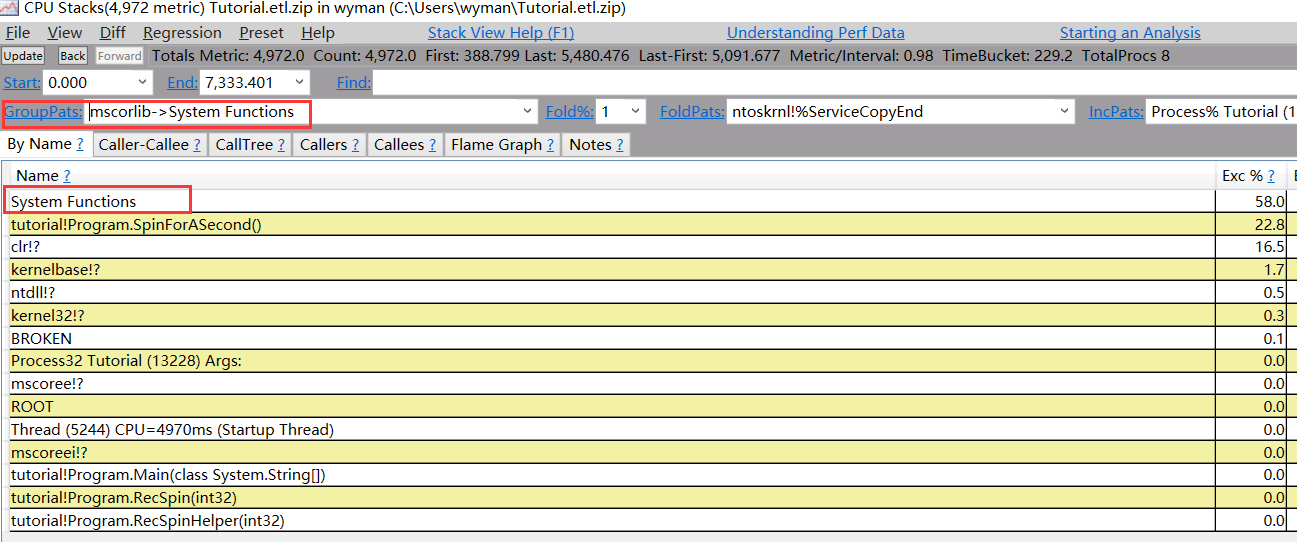Expand the End time dropdown
This screenshot has height=542, width=1297.
(300, 82)
